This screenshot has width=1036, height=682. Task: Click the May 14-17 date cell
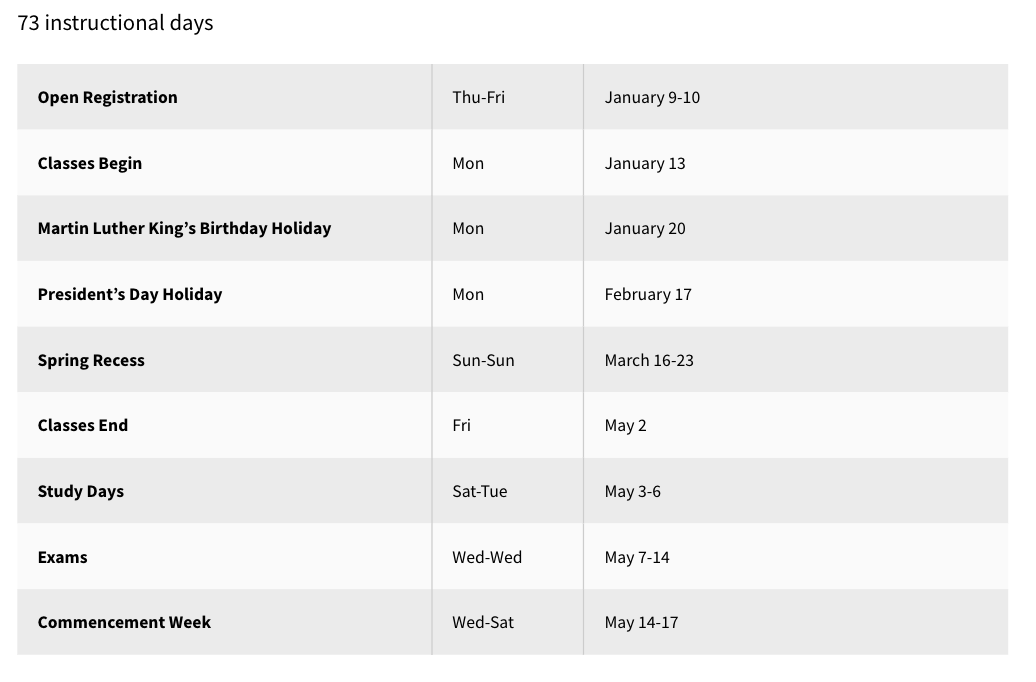[x=641, y=622]
